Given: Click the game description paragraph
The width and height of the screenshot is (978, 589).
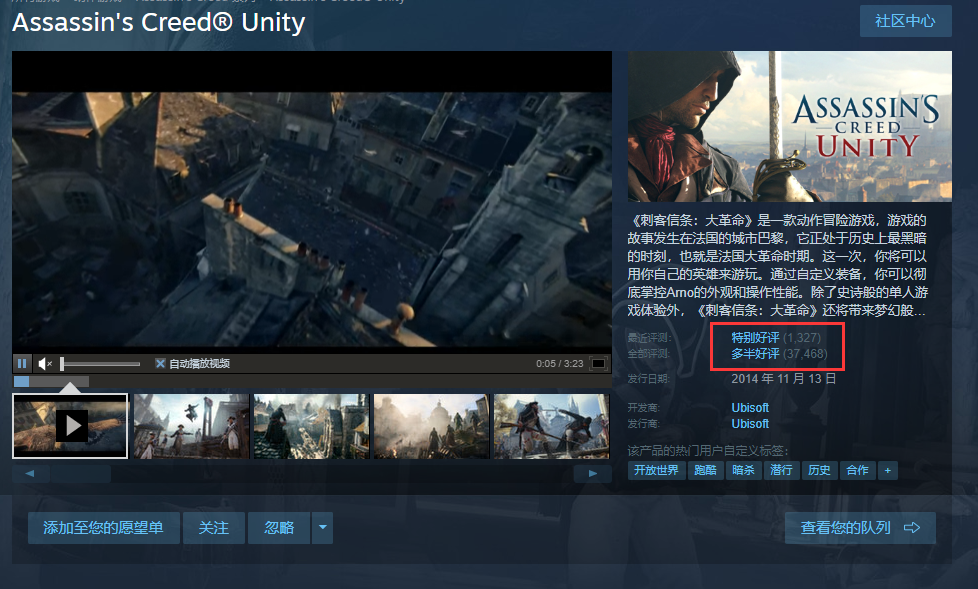Looking at the screenshot, I should (x=778, y=265).
